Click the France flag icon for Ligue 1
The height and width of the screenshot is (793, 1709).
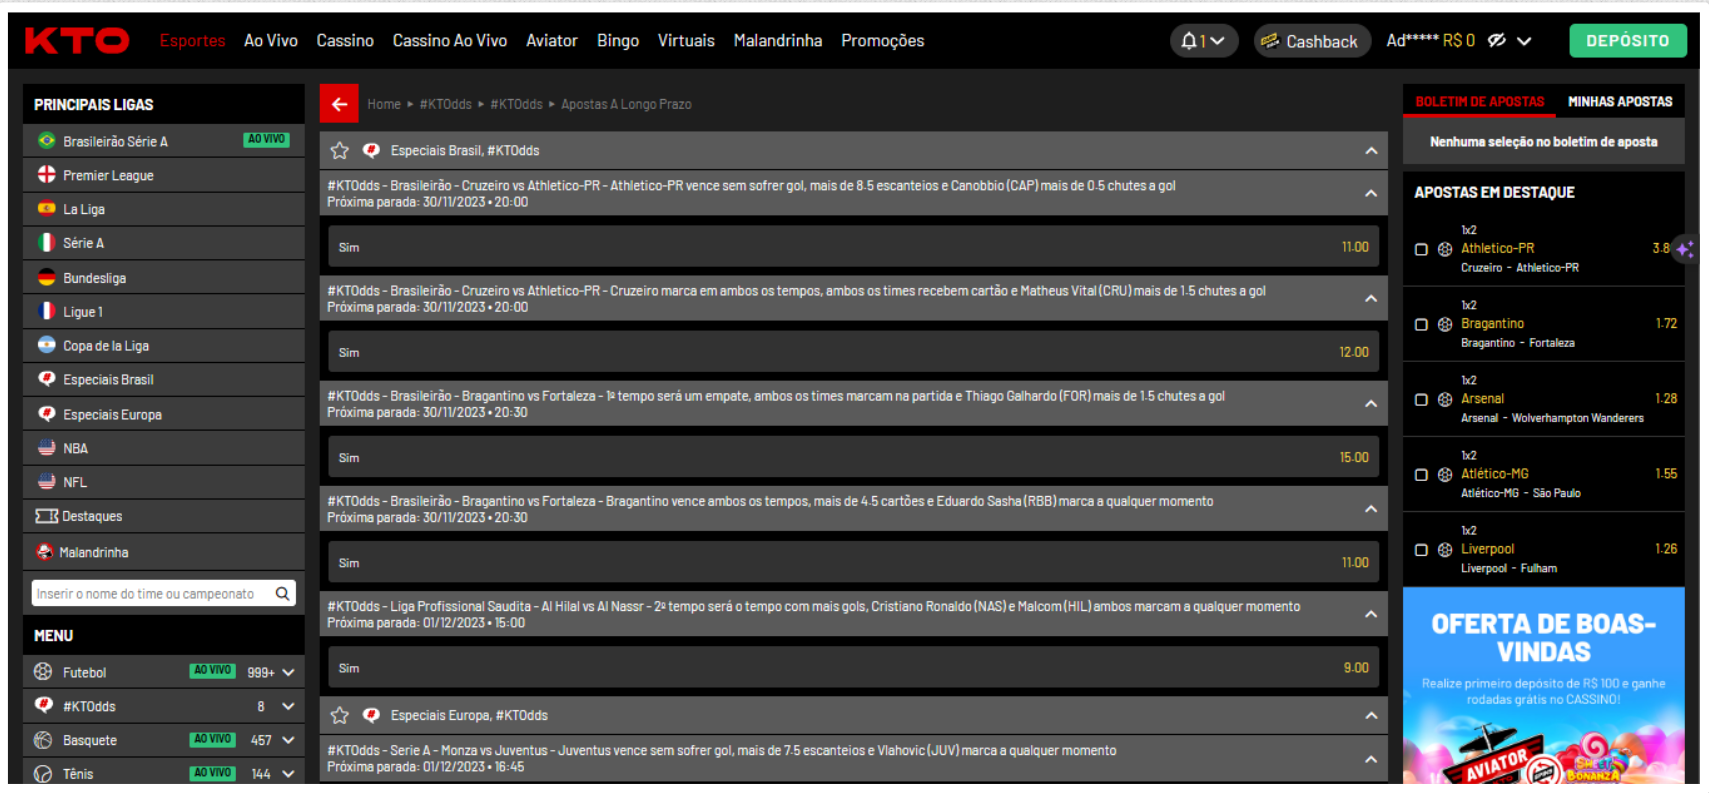(x=46, y=312)
